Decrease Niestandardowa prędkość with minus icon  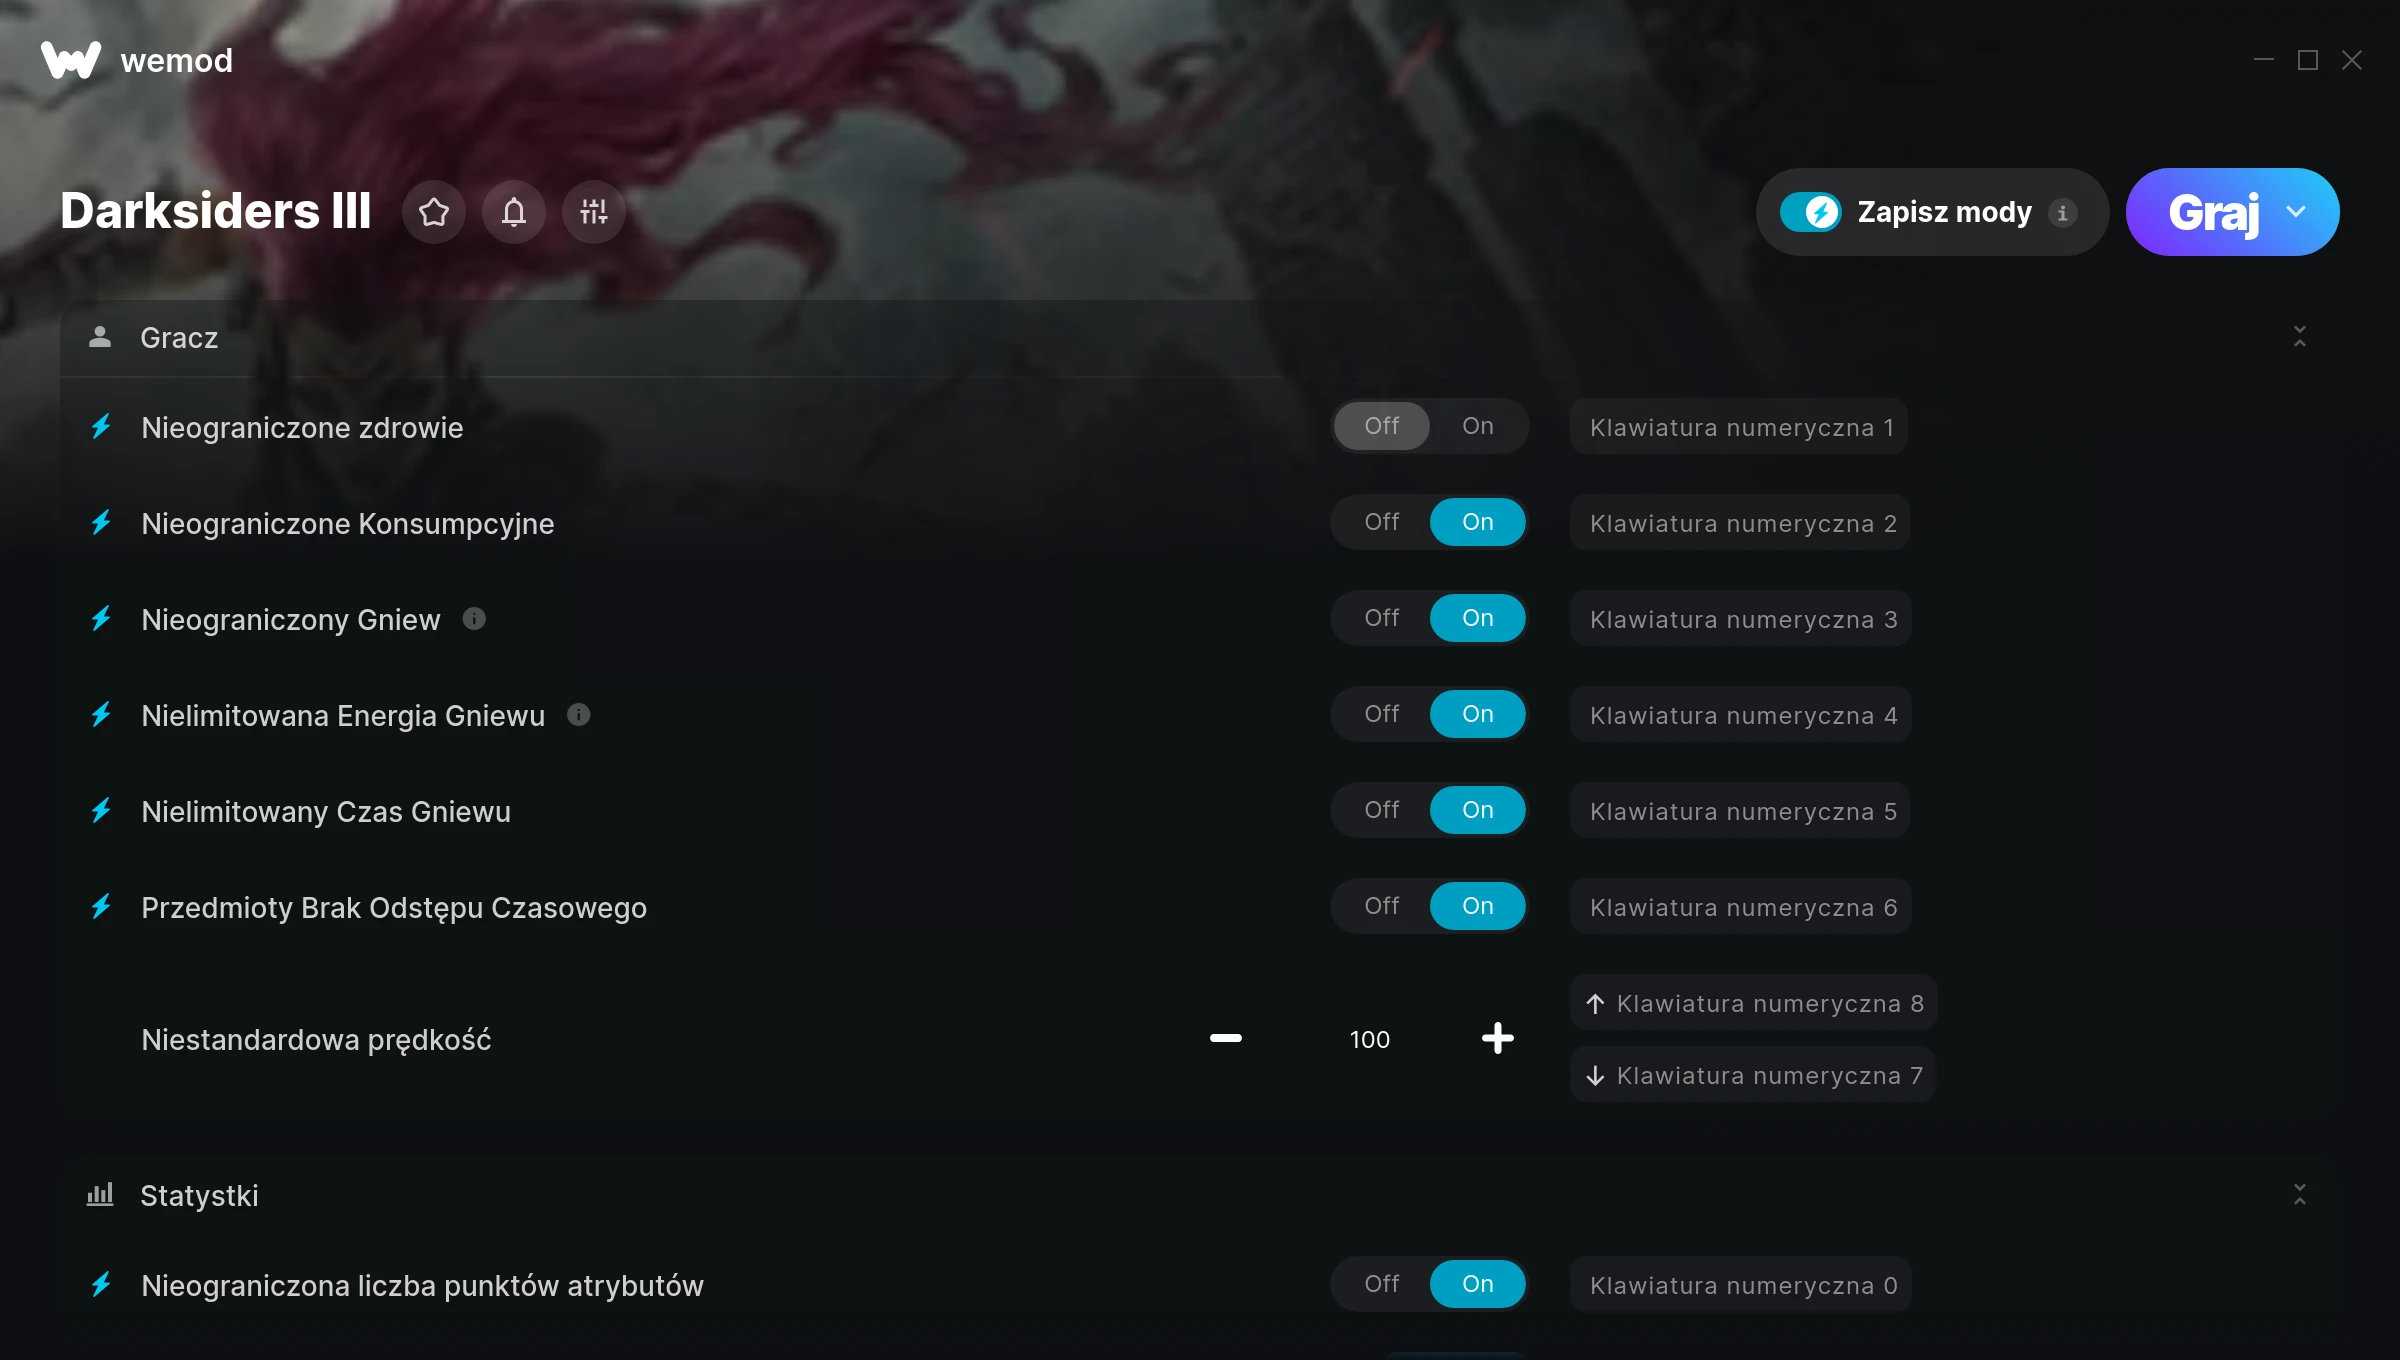[x=1226, y=1038]
